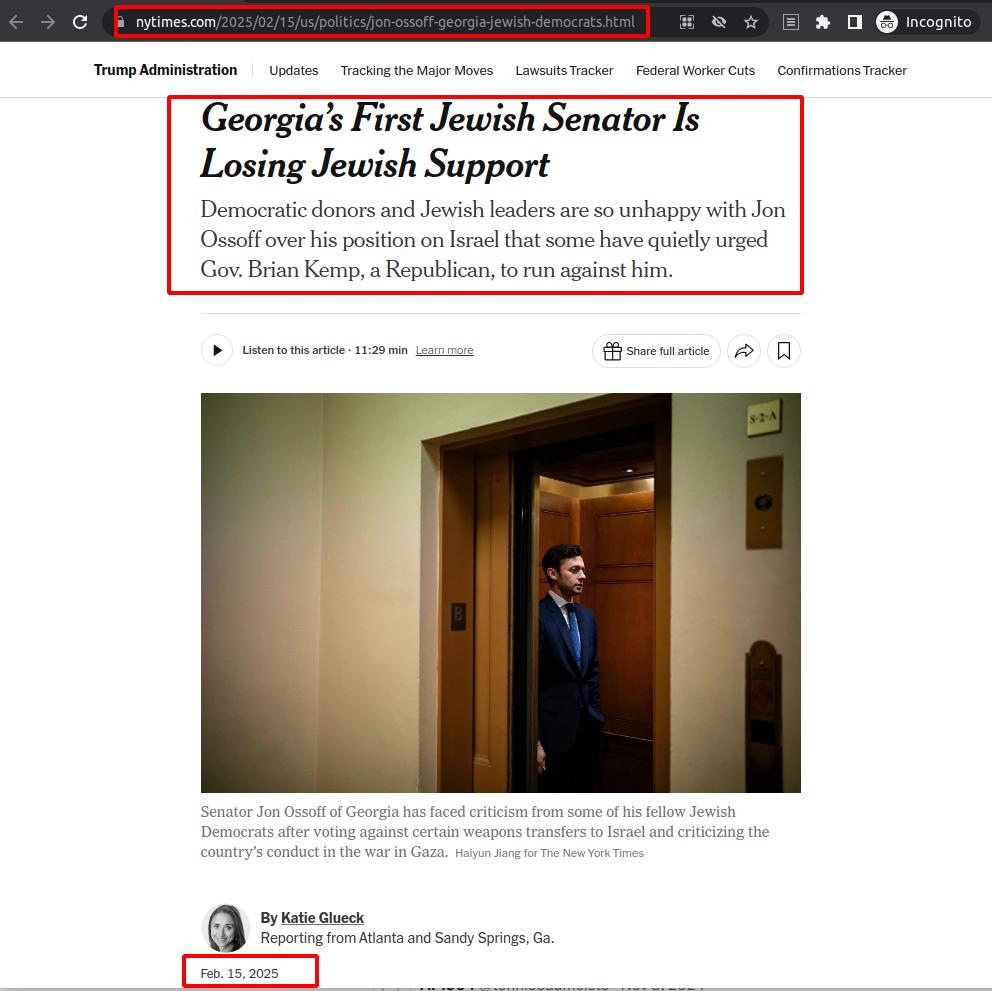Click the Incognito profile indicator
The width and height of the screenshot is (992, 991).
[x=925, y=22]
